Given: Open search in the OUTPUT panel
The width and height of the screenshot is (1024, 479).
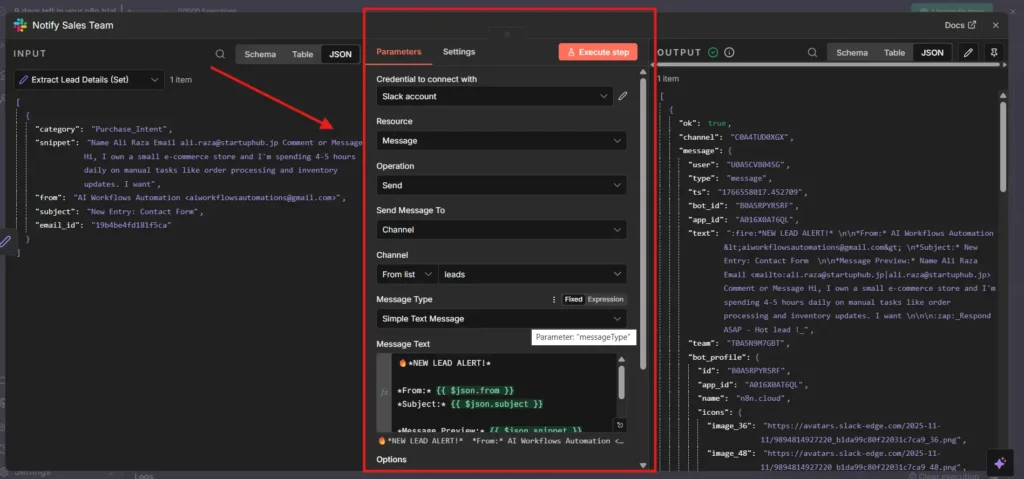Looking at the screenshot, I should pos(812,53).
